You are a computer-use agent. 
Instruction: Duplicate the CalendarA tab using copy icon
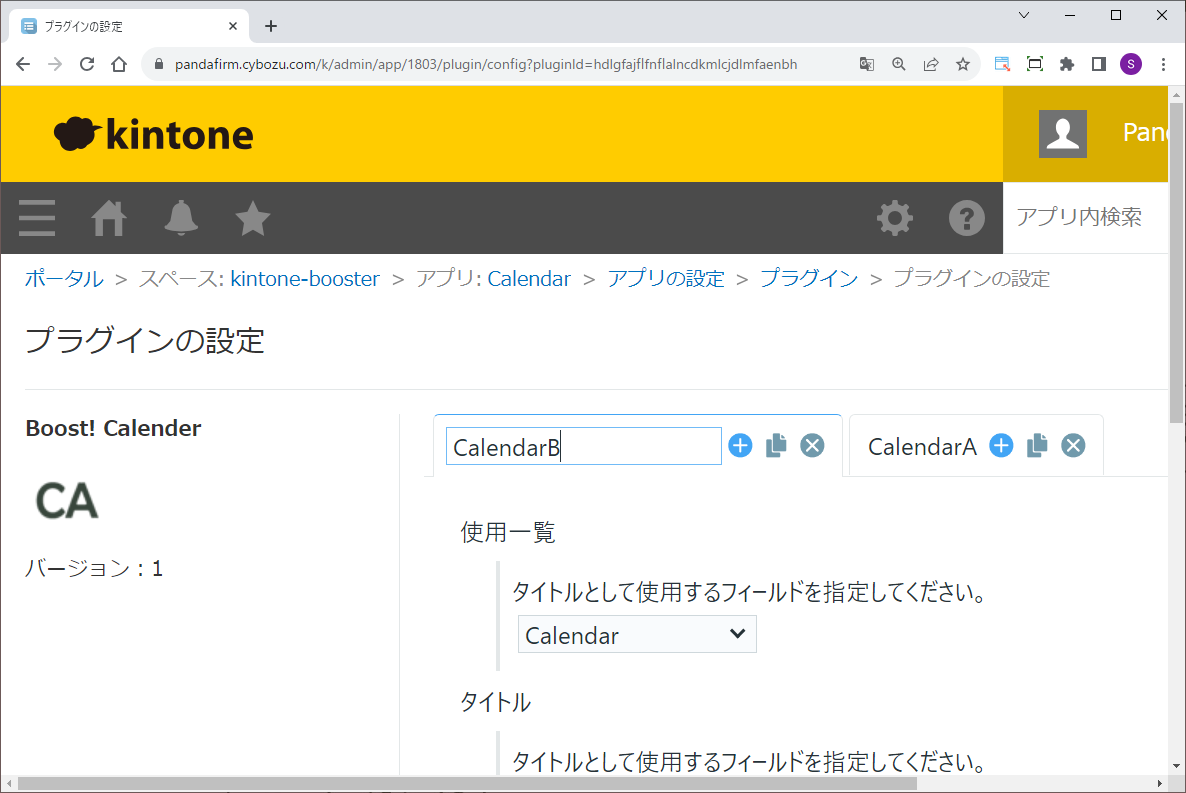(x=1037, y=446)
